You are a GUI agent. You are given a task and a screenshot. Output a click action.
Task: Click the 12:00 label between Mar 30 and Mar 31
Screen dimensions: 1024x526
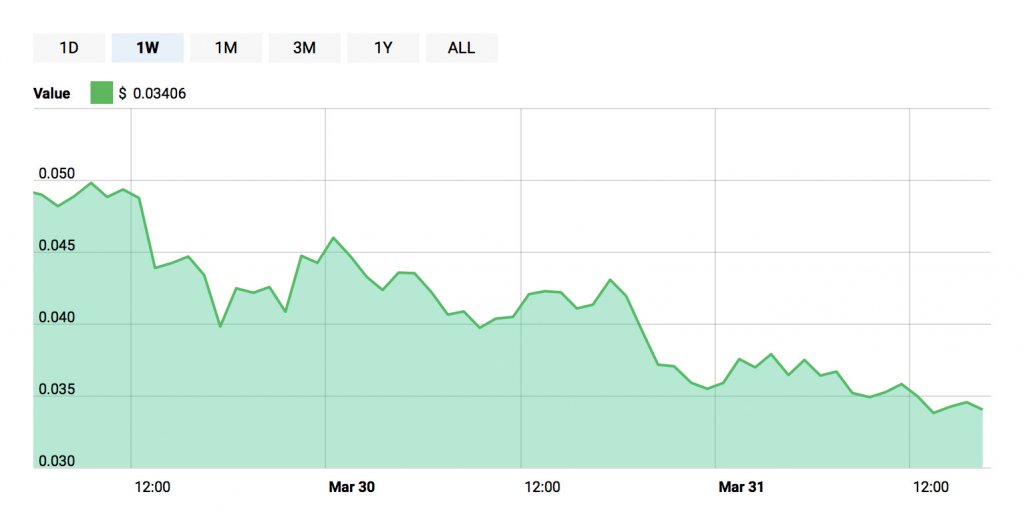[x=542, y=487]
